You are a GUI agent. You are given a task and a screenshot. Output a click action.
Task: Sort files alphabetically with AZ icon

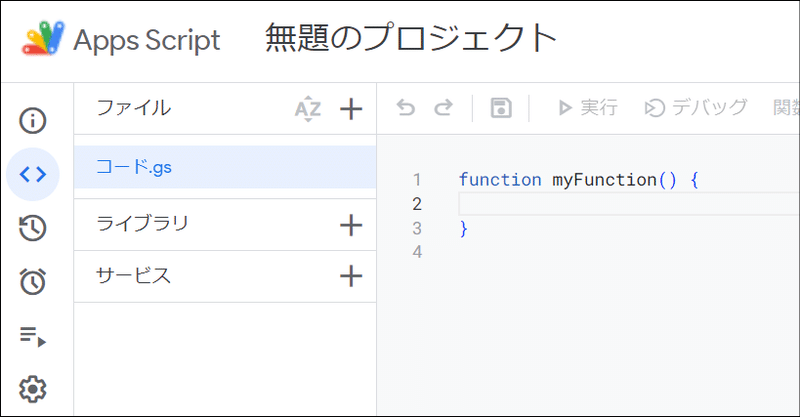308,109
